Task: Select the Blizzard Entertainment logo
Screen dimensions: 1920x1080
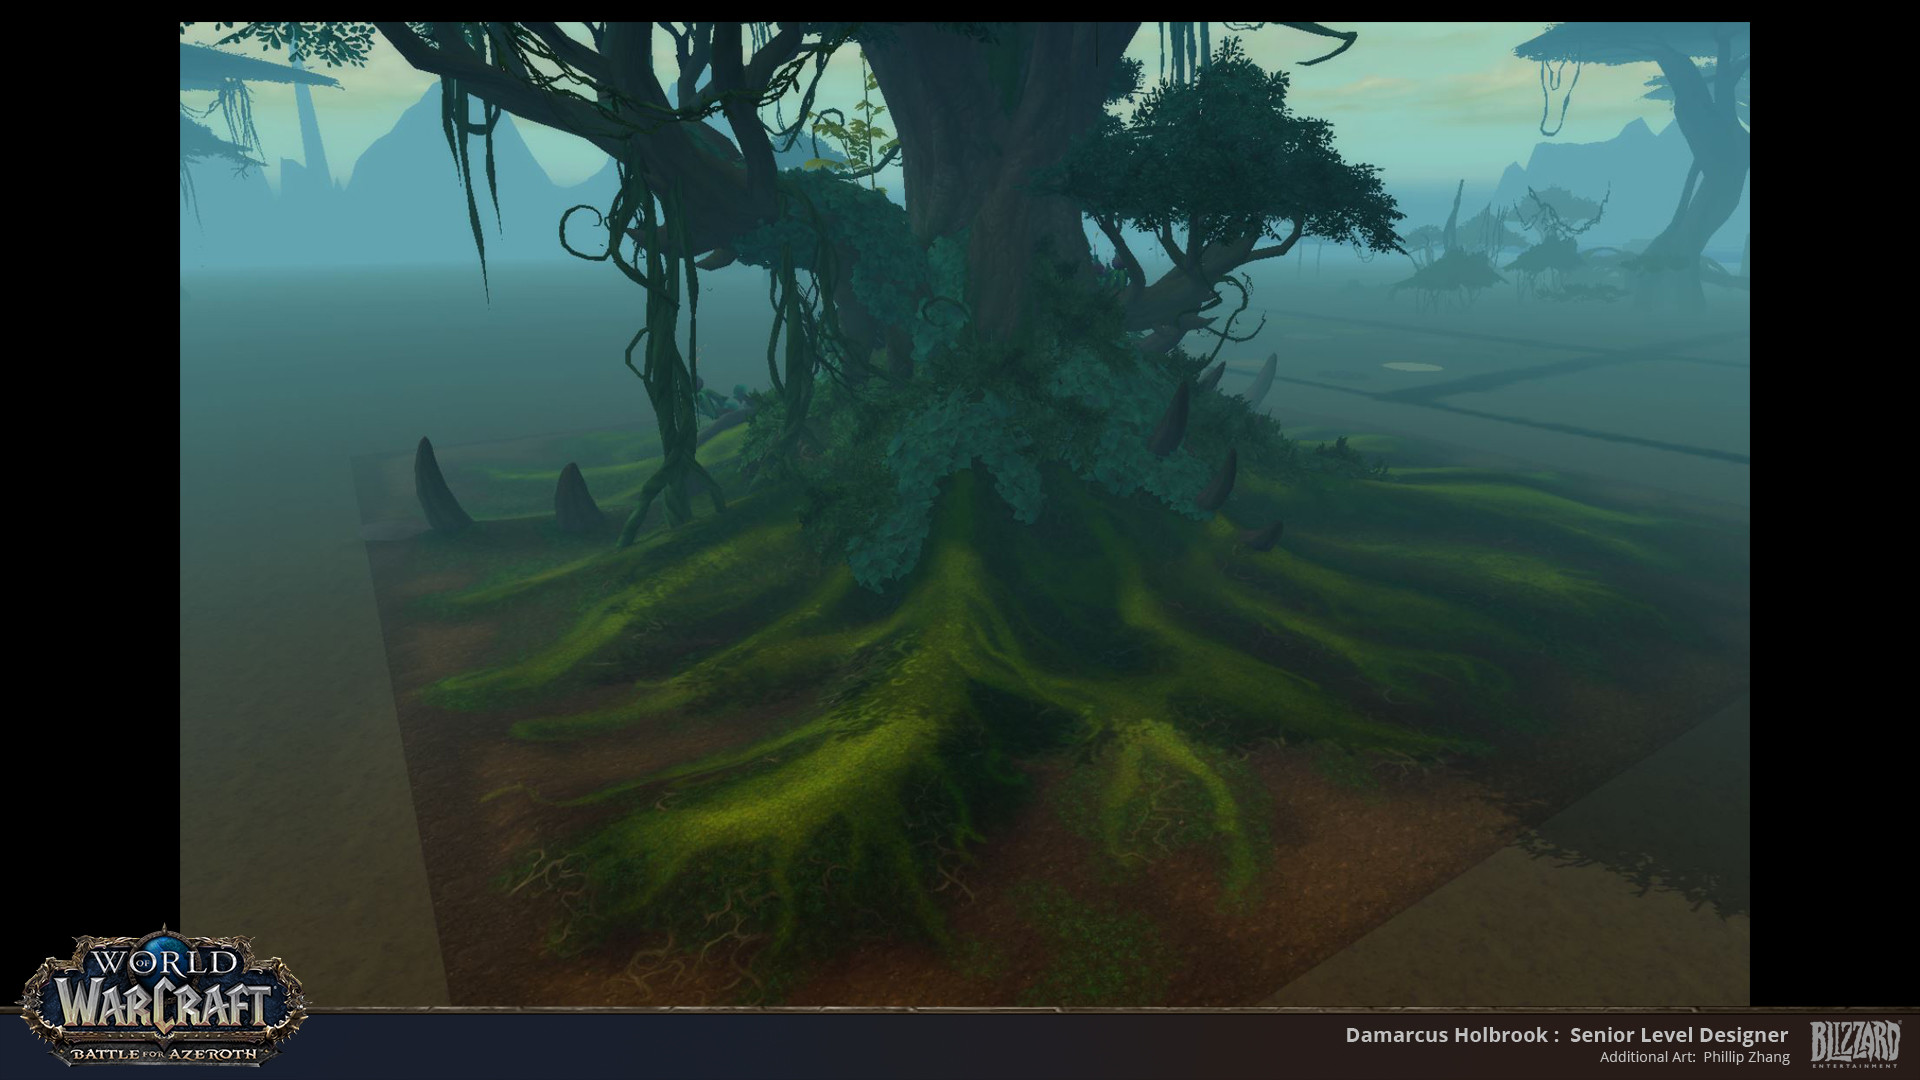Action: [x=1855, y=1040]
